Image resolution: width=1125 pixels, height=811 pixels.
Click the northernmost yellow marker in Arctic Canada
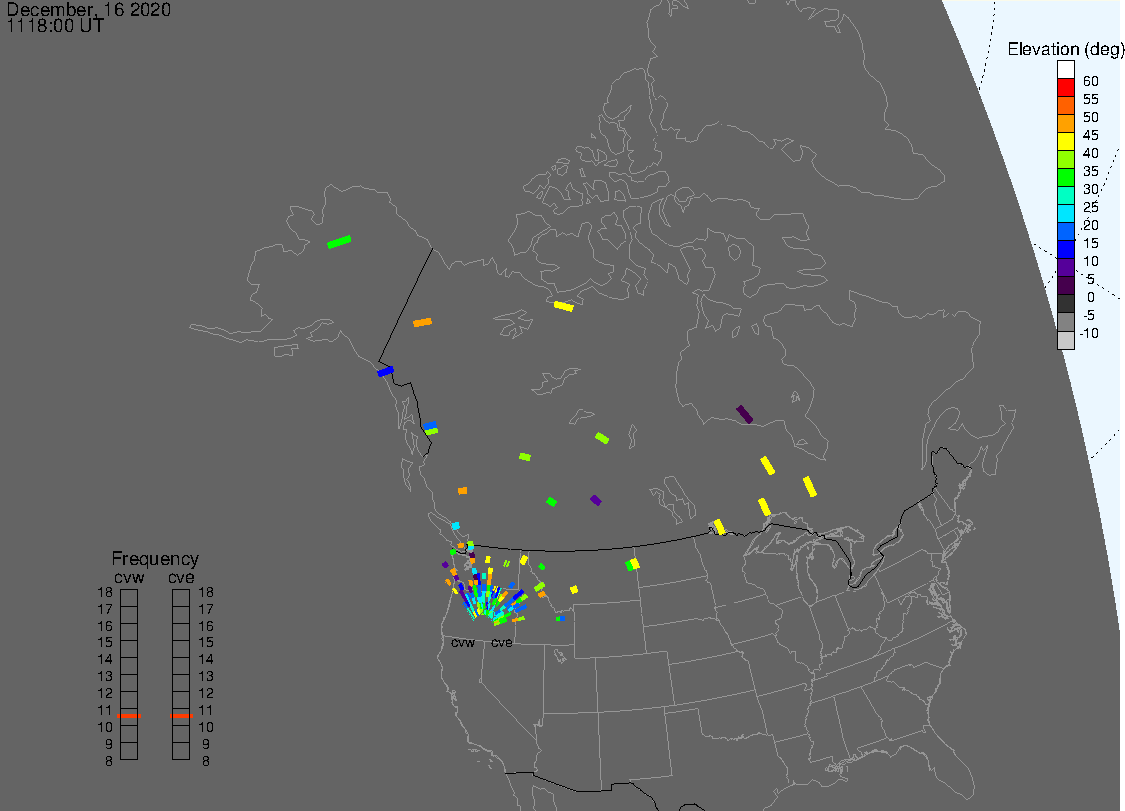564,306
